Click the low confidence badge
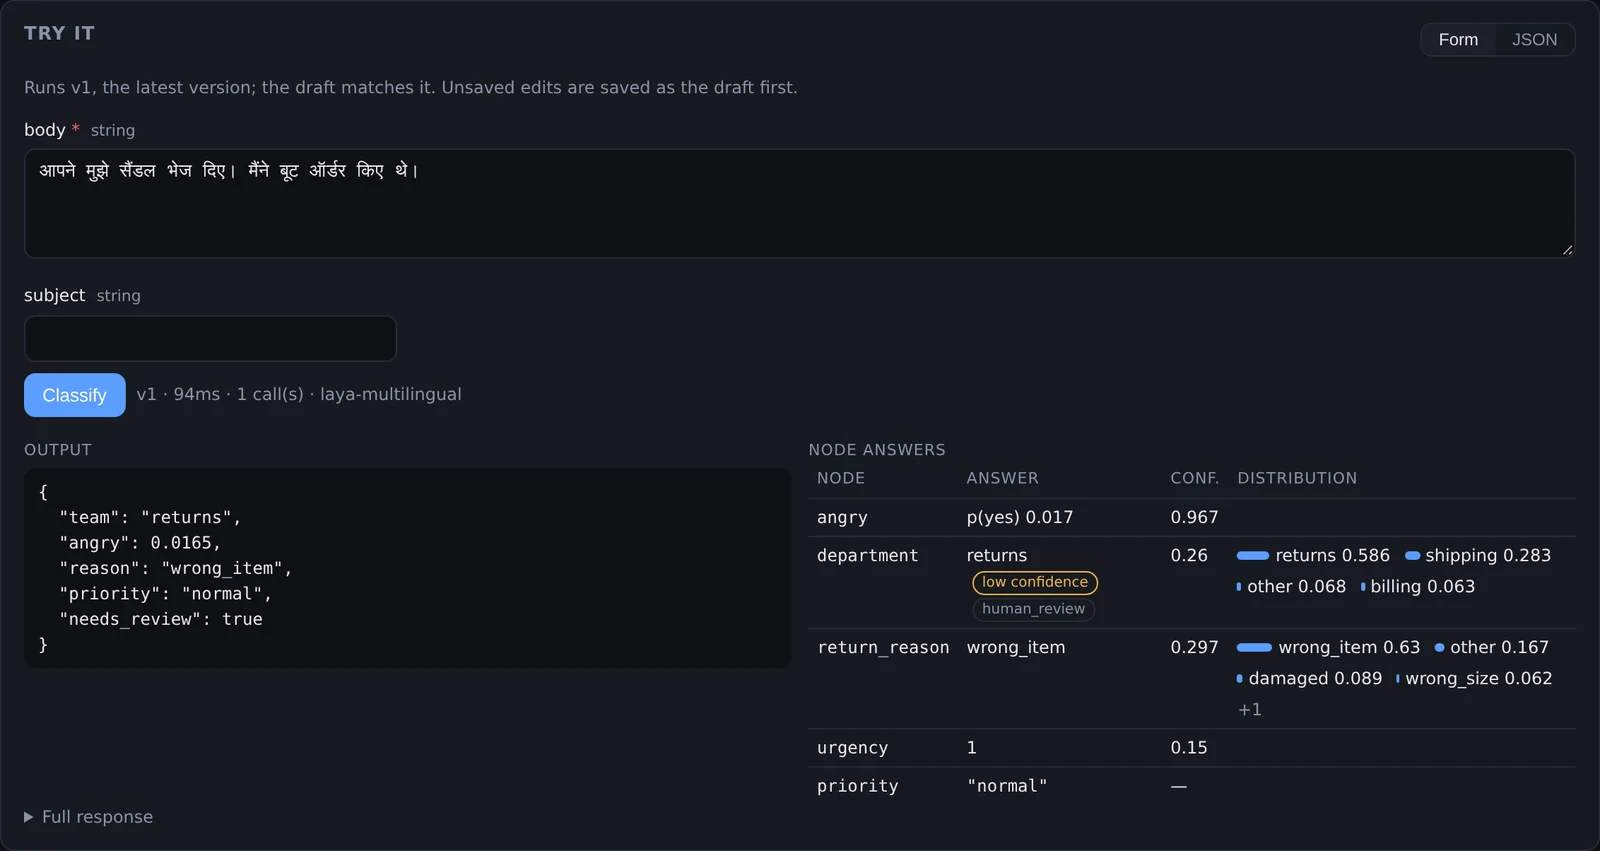 pos(1035,582)
